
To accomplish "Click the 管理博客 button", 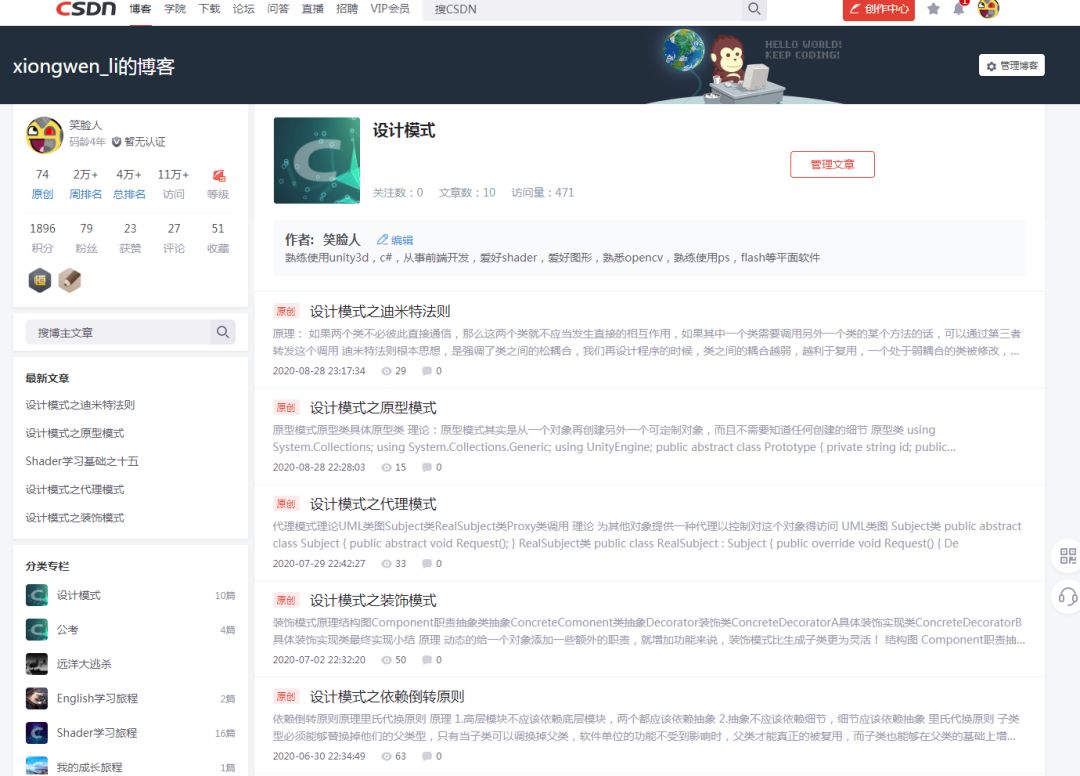I will 1012,65.
